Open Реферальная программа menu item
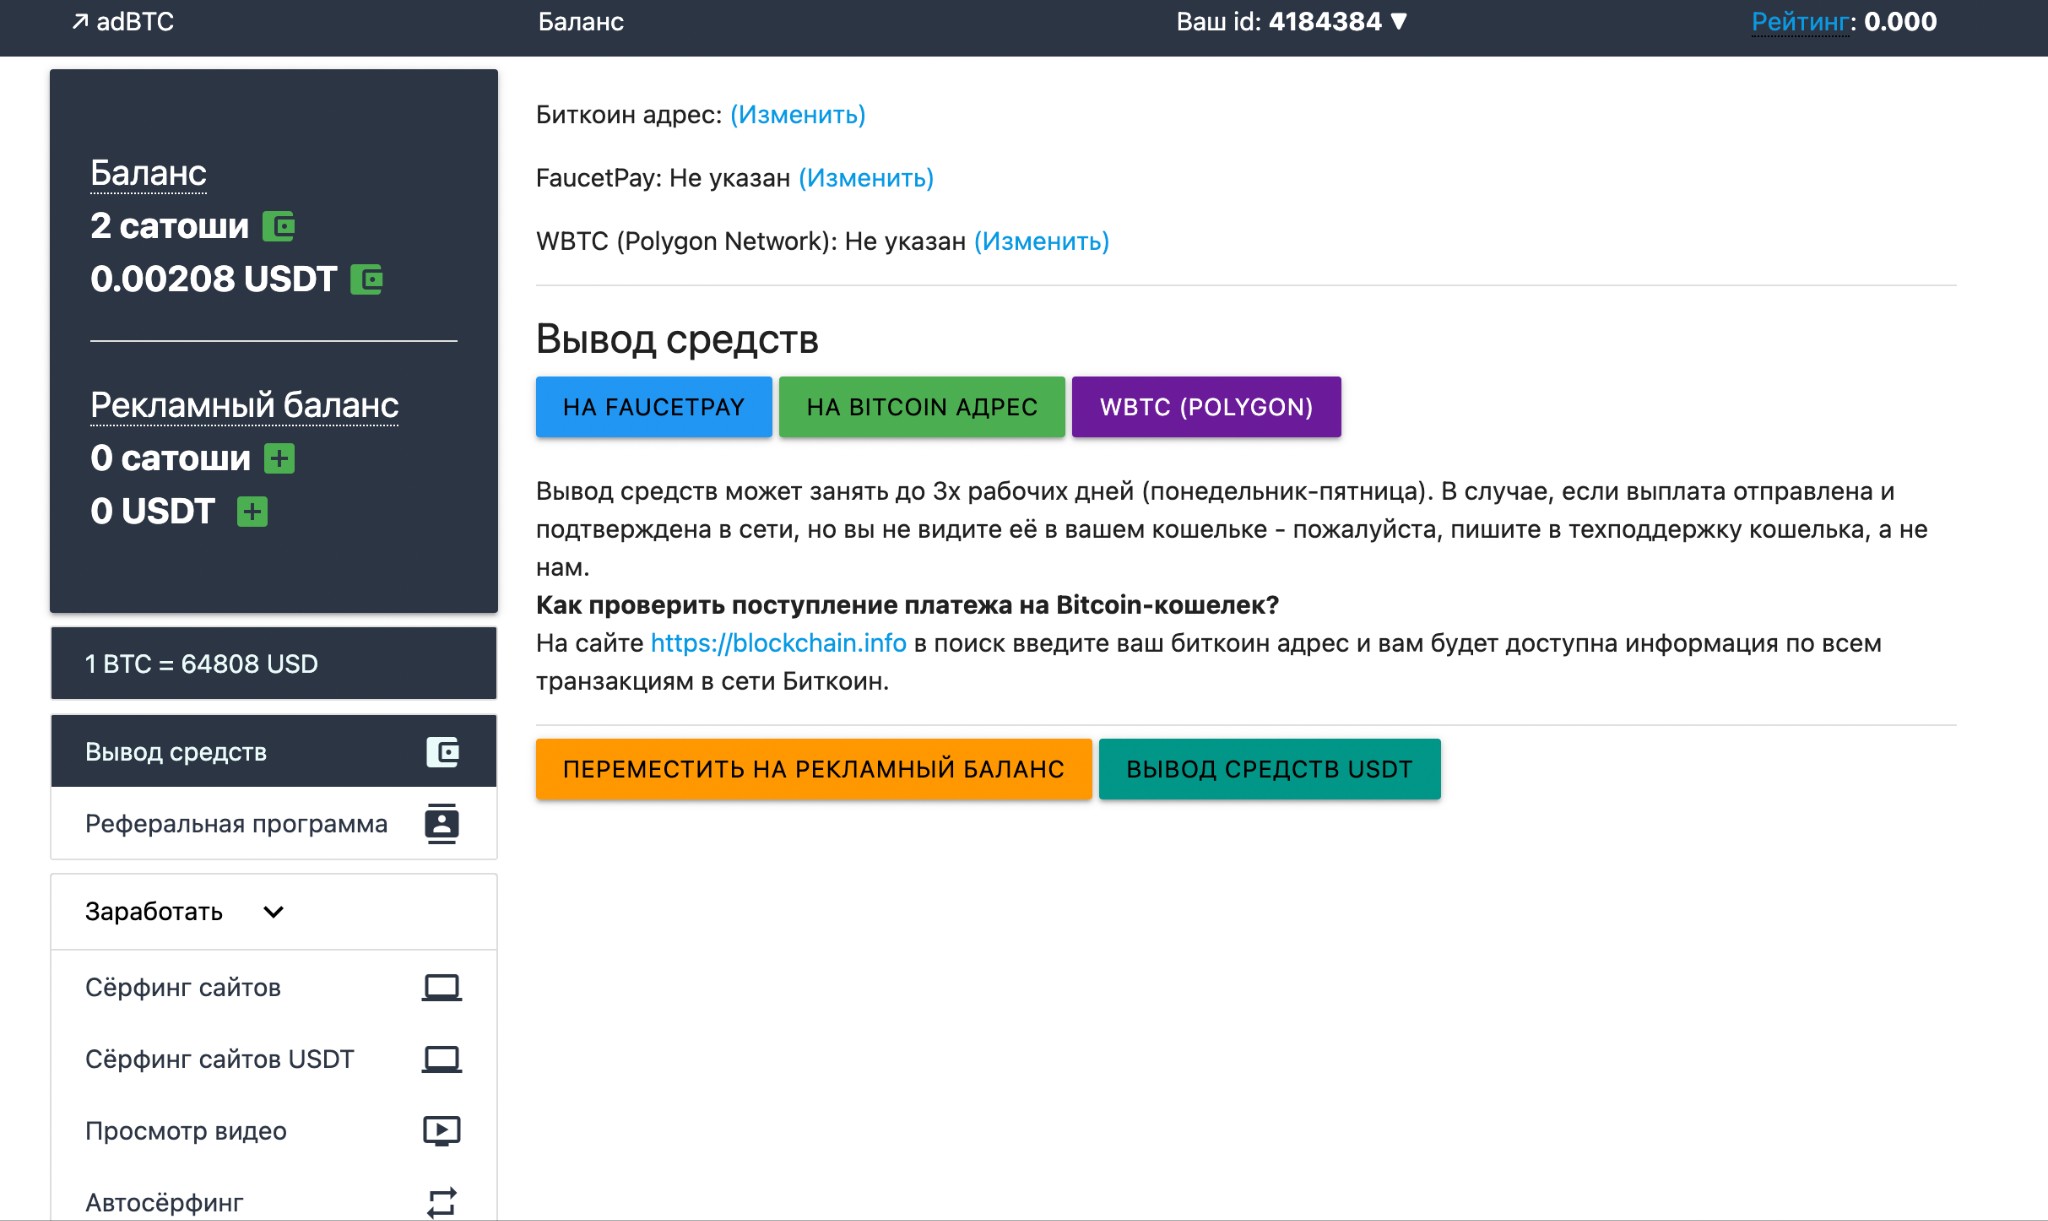 (x=274, y=824)
